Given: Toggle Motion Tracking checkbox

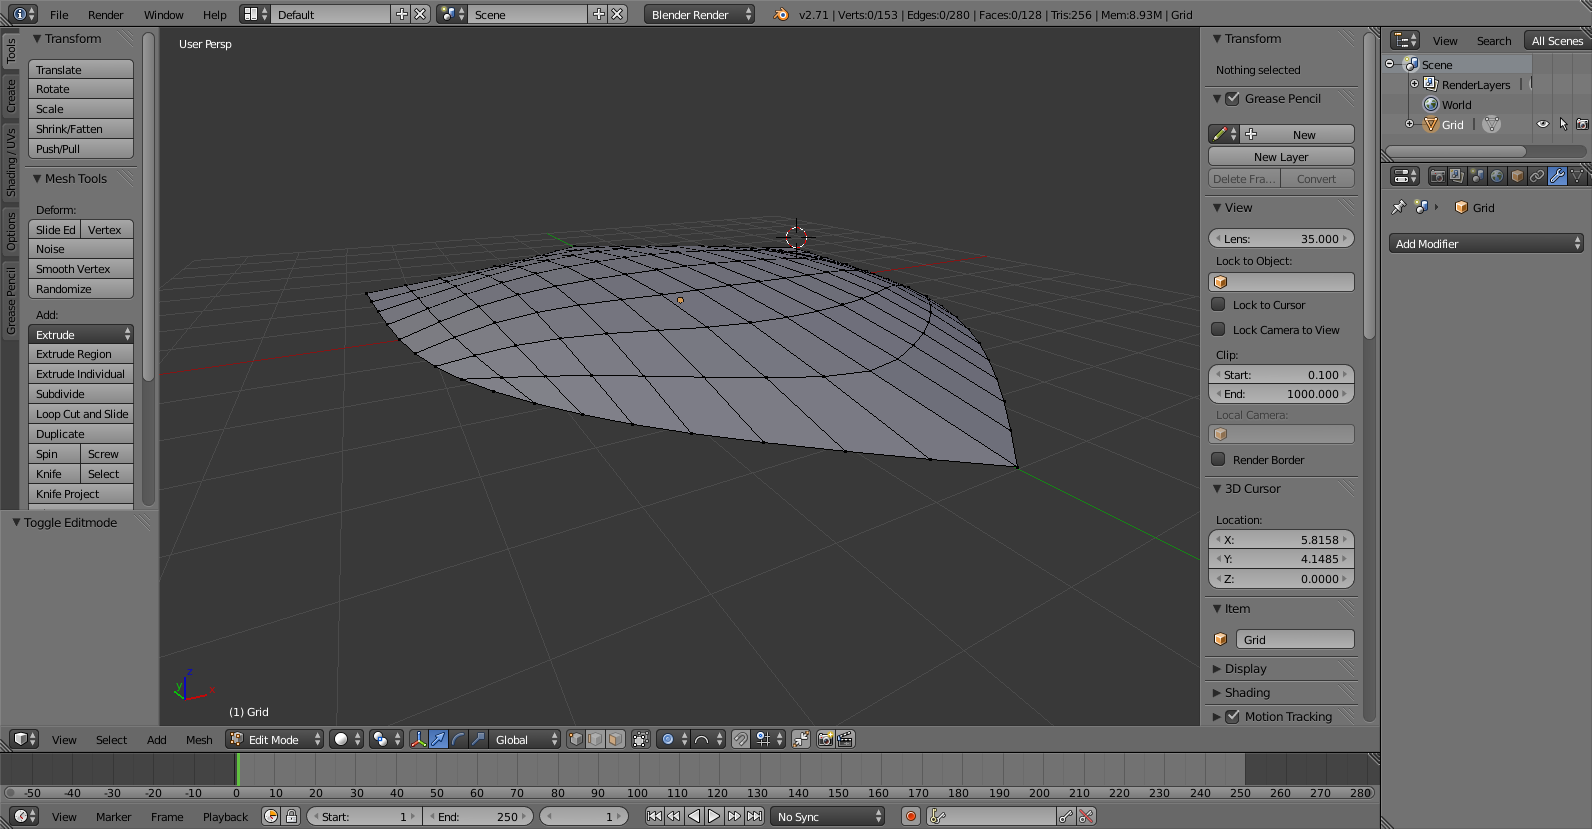Looking at the screenshot, I should coord(1233,716).
